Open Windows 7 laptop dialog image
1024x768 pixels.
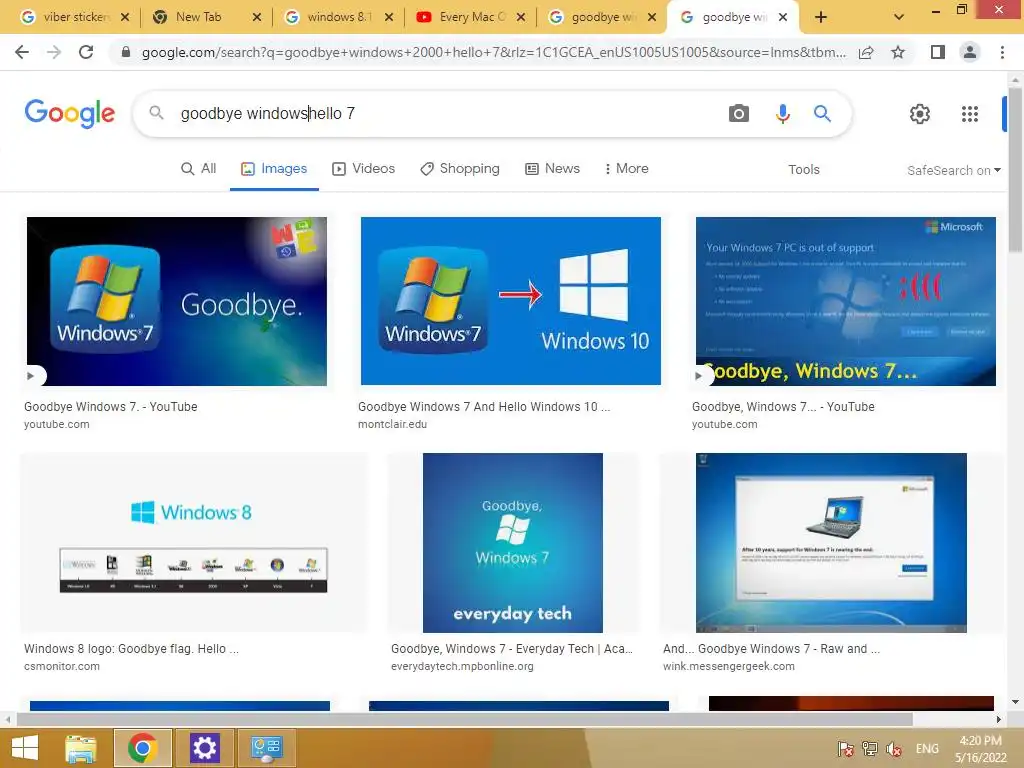point(831,543)
